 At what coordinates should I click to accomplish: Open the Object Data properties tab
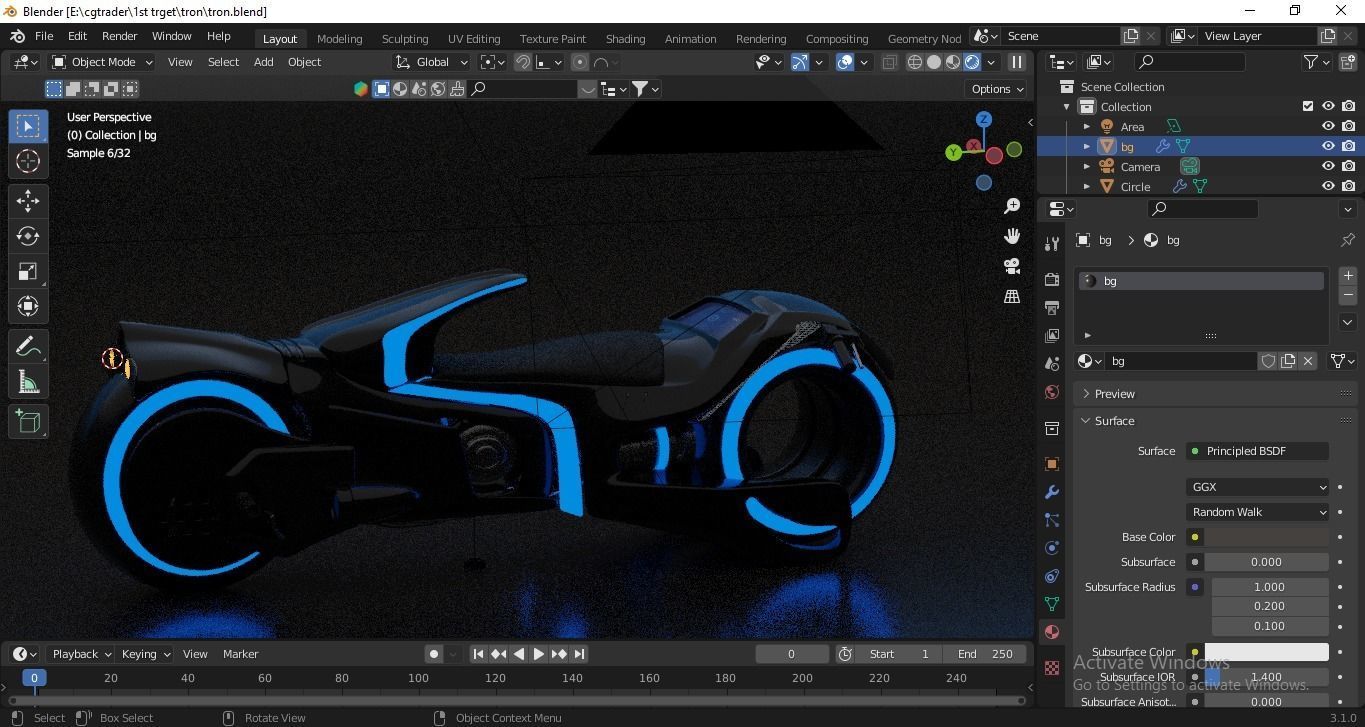(1051, 604)
